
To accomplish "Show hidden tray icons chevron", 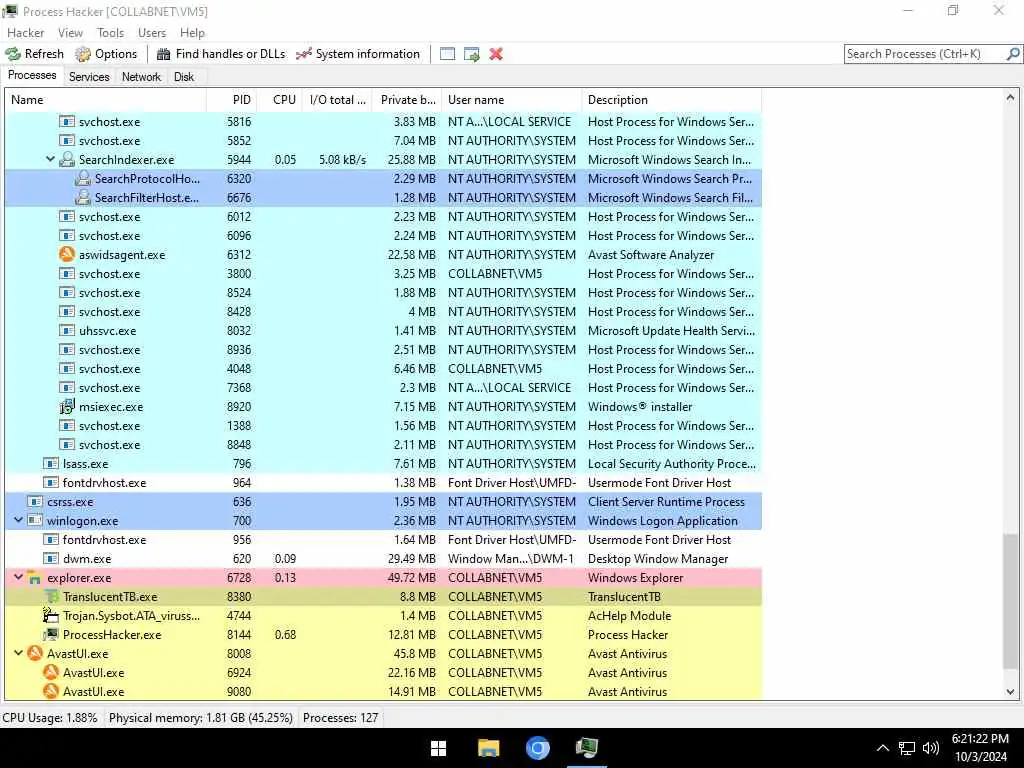I will [x=882, y=748].
